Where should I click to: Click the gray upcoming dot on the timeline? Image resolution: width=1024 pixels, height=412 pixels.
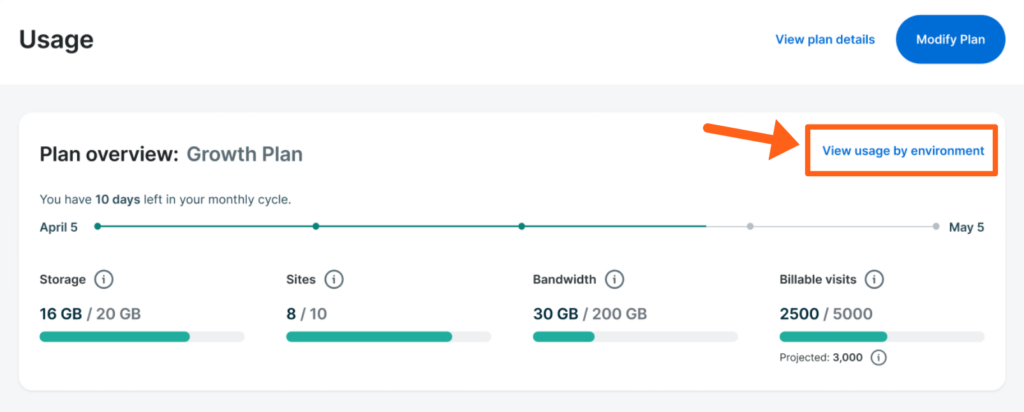coord(750,226)
